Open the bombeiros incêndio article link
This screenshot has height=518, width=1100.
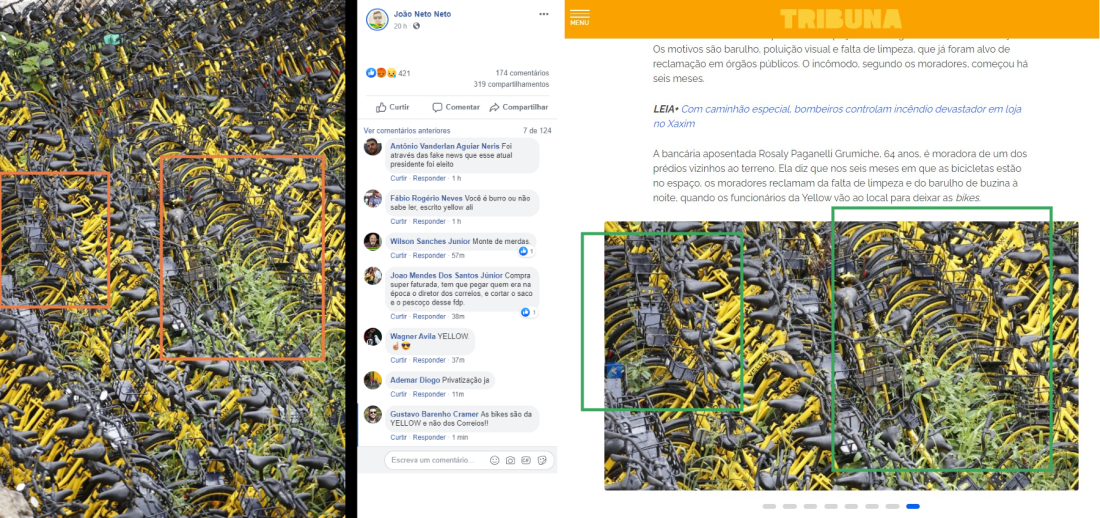[x=837, y=116]
